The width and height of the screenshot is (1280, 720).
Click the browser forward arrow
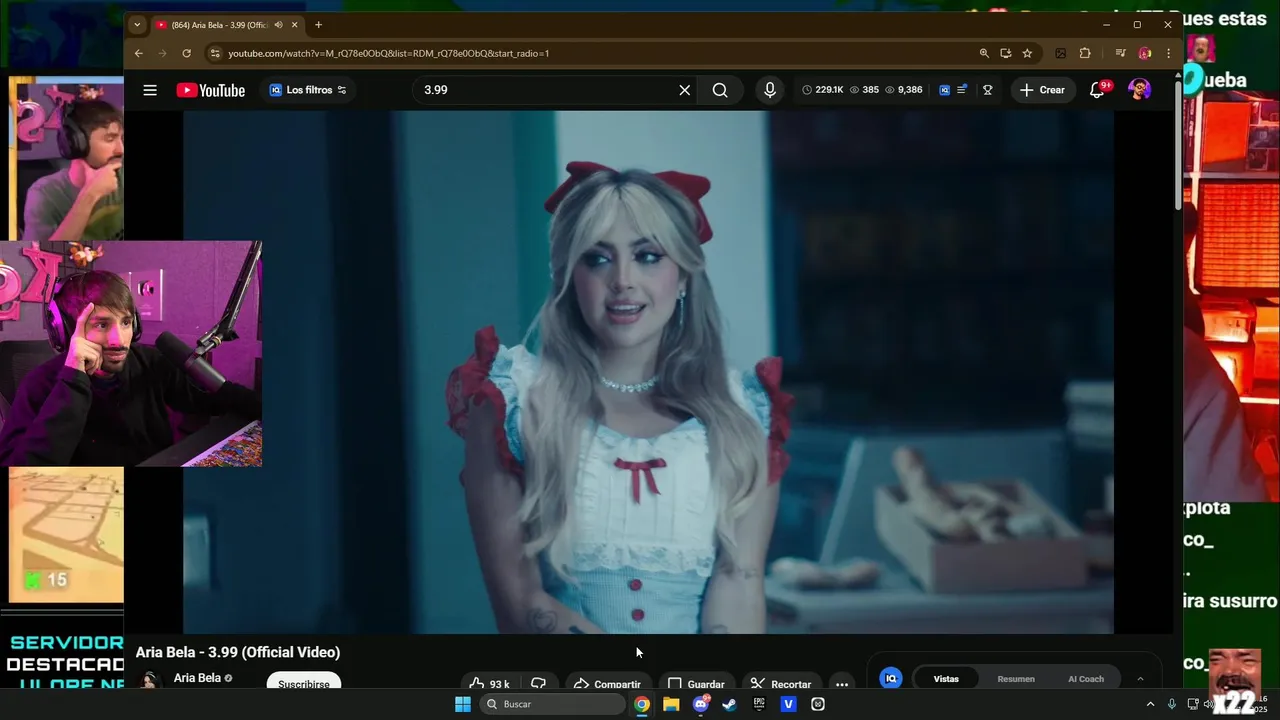coord(162,53)
